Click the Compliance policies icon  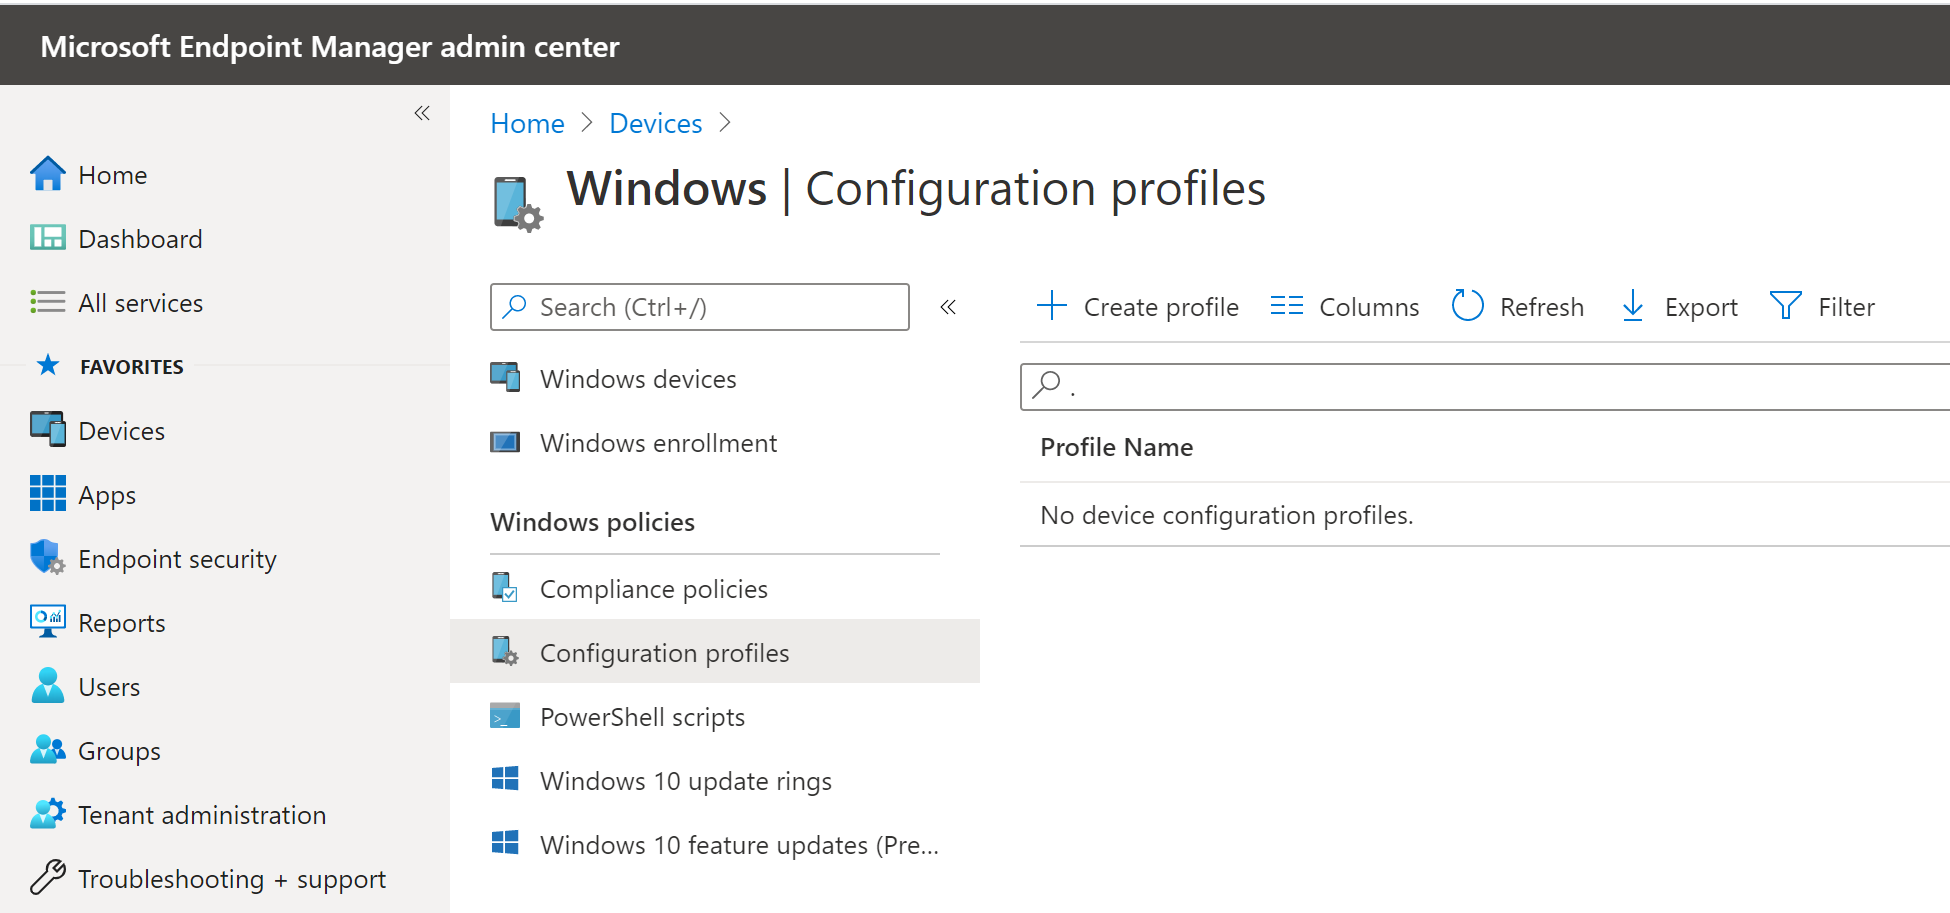pyautogui.click(x=505, y=588)
